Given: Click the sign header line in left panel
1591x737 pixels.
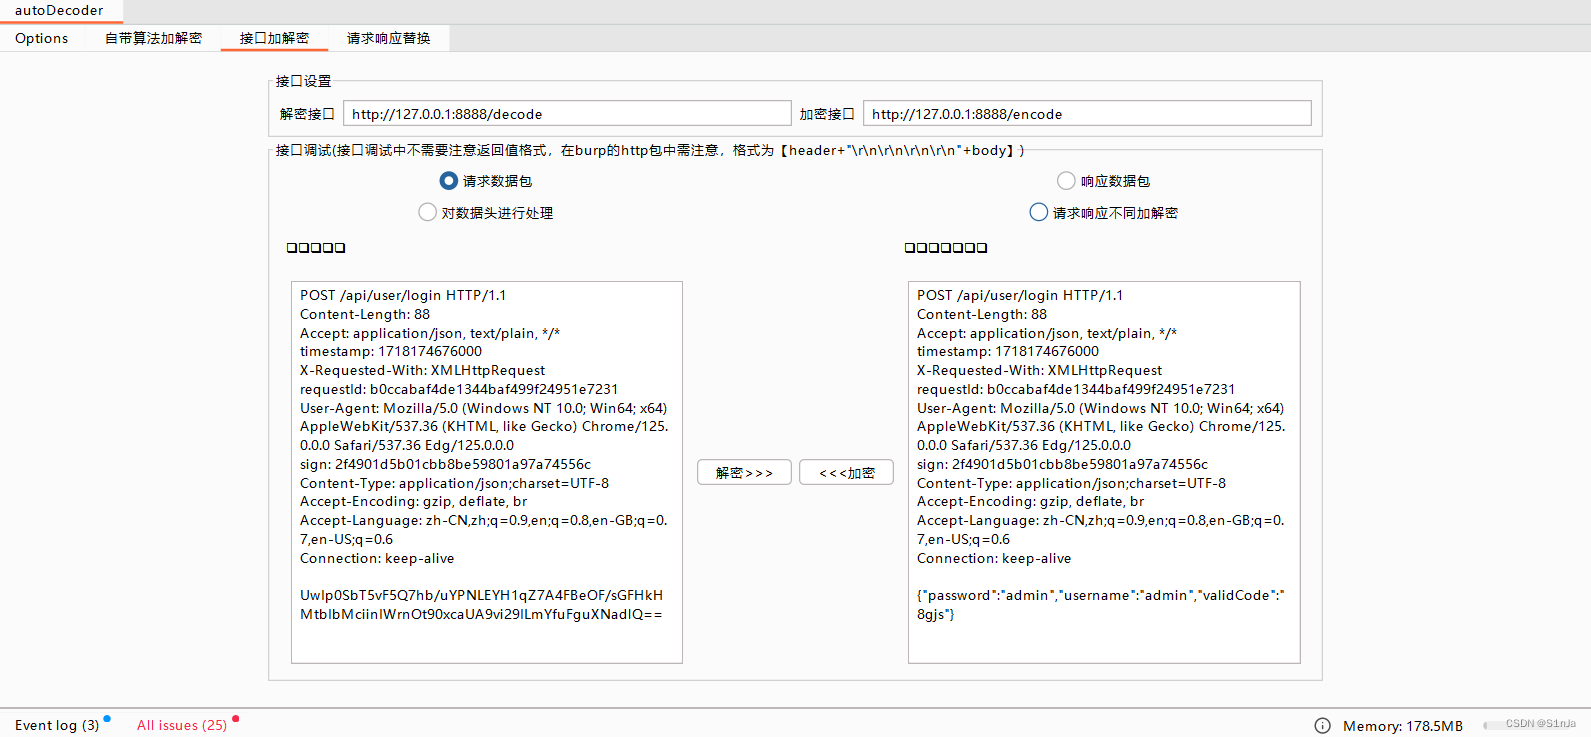Looking at the screenshot, I should coord(445,464).
